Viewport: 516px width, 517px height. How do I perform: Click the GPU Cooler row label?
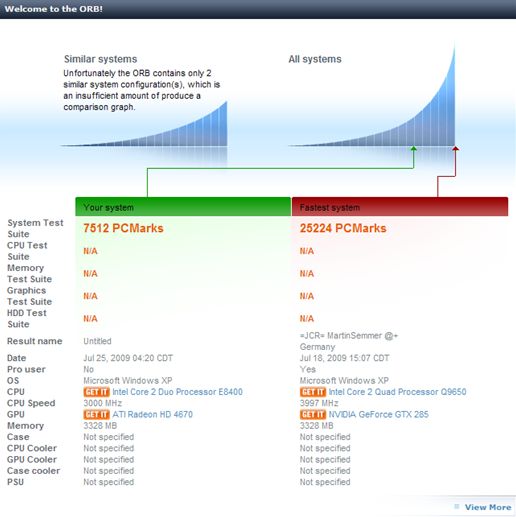(x=32, y=460)
